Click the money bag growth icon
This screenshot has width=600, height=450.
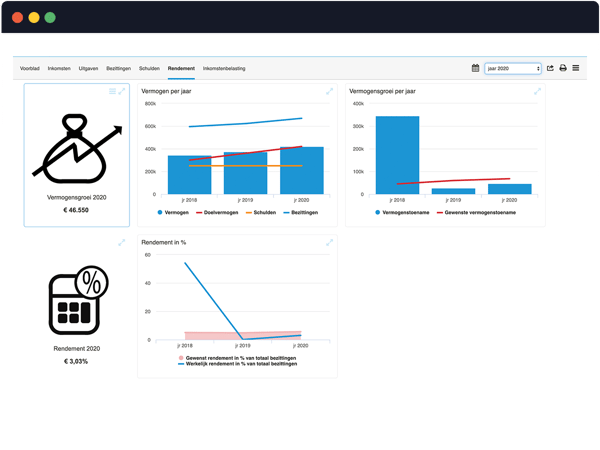click(x=77, y=149)
